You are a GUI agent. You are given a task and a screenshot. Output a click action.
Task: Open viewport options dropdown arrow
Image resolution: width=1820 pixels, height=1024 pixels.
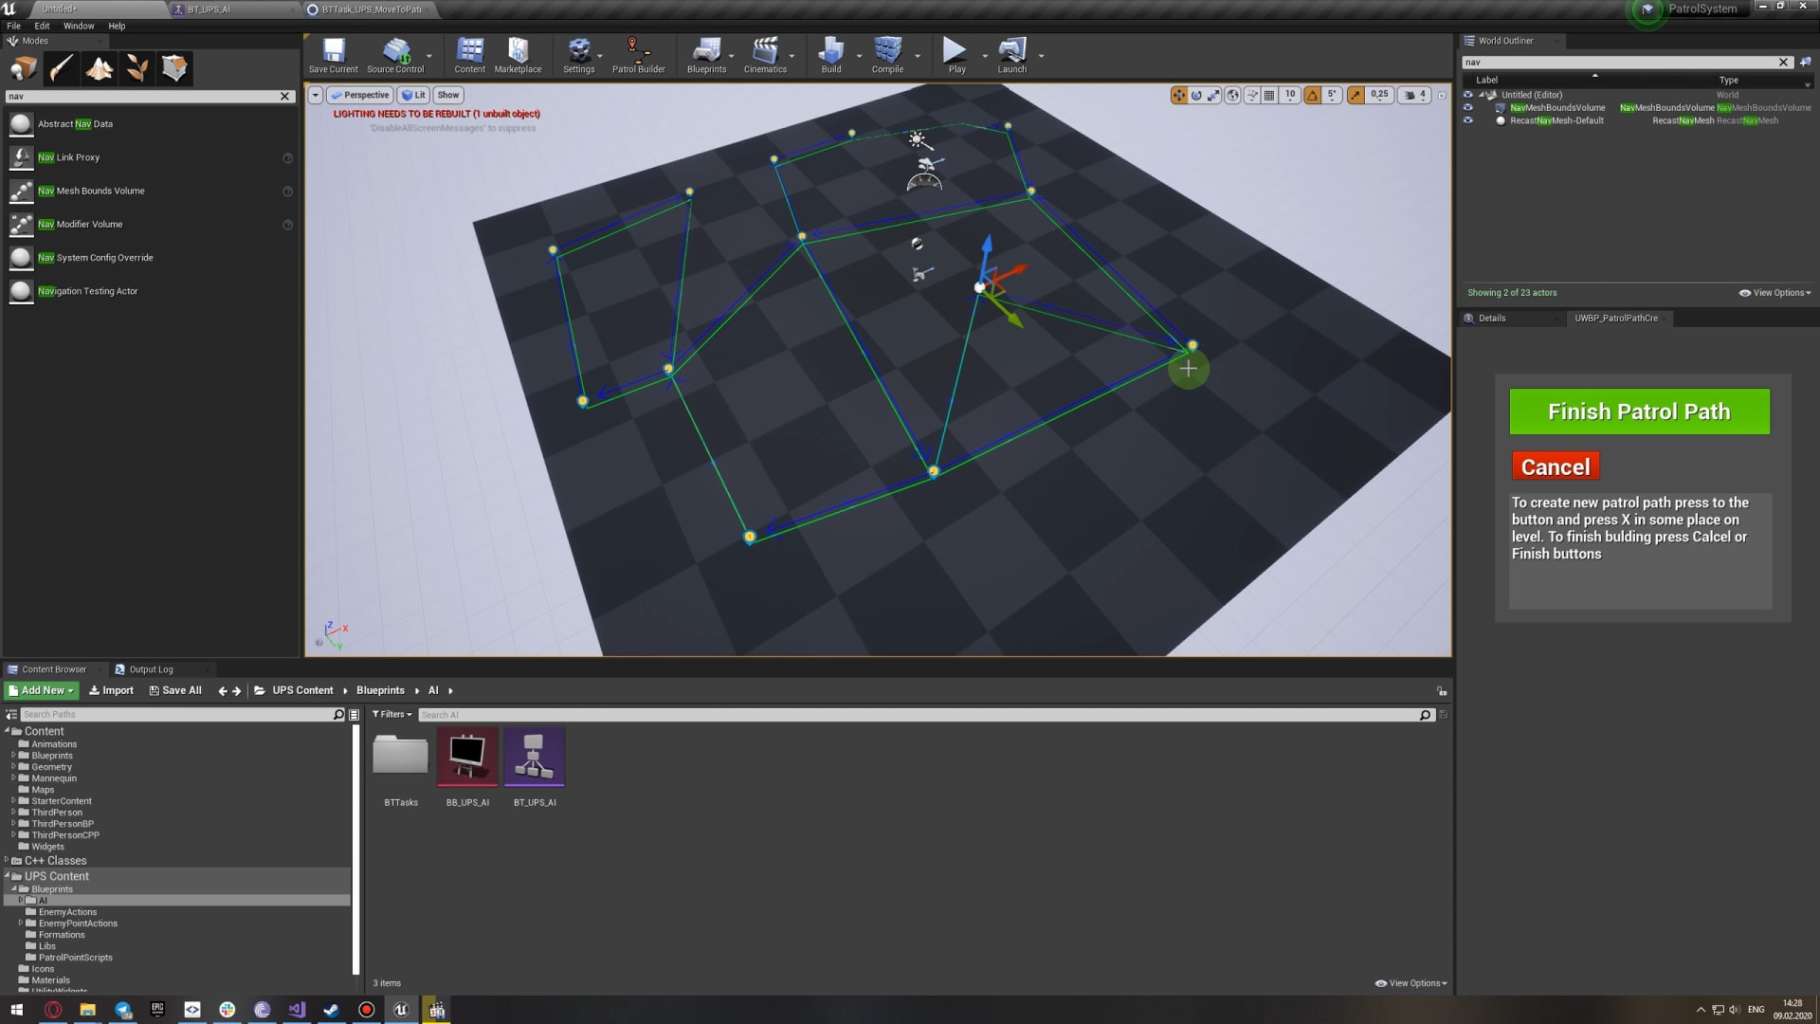[315, 95]
